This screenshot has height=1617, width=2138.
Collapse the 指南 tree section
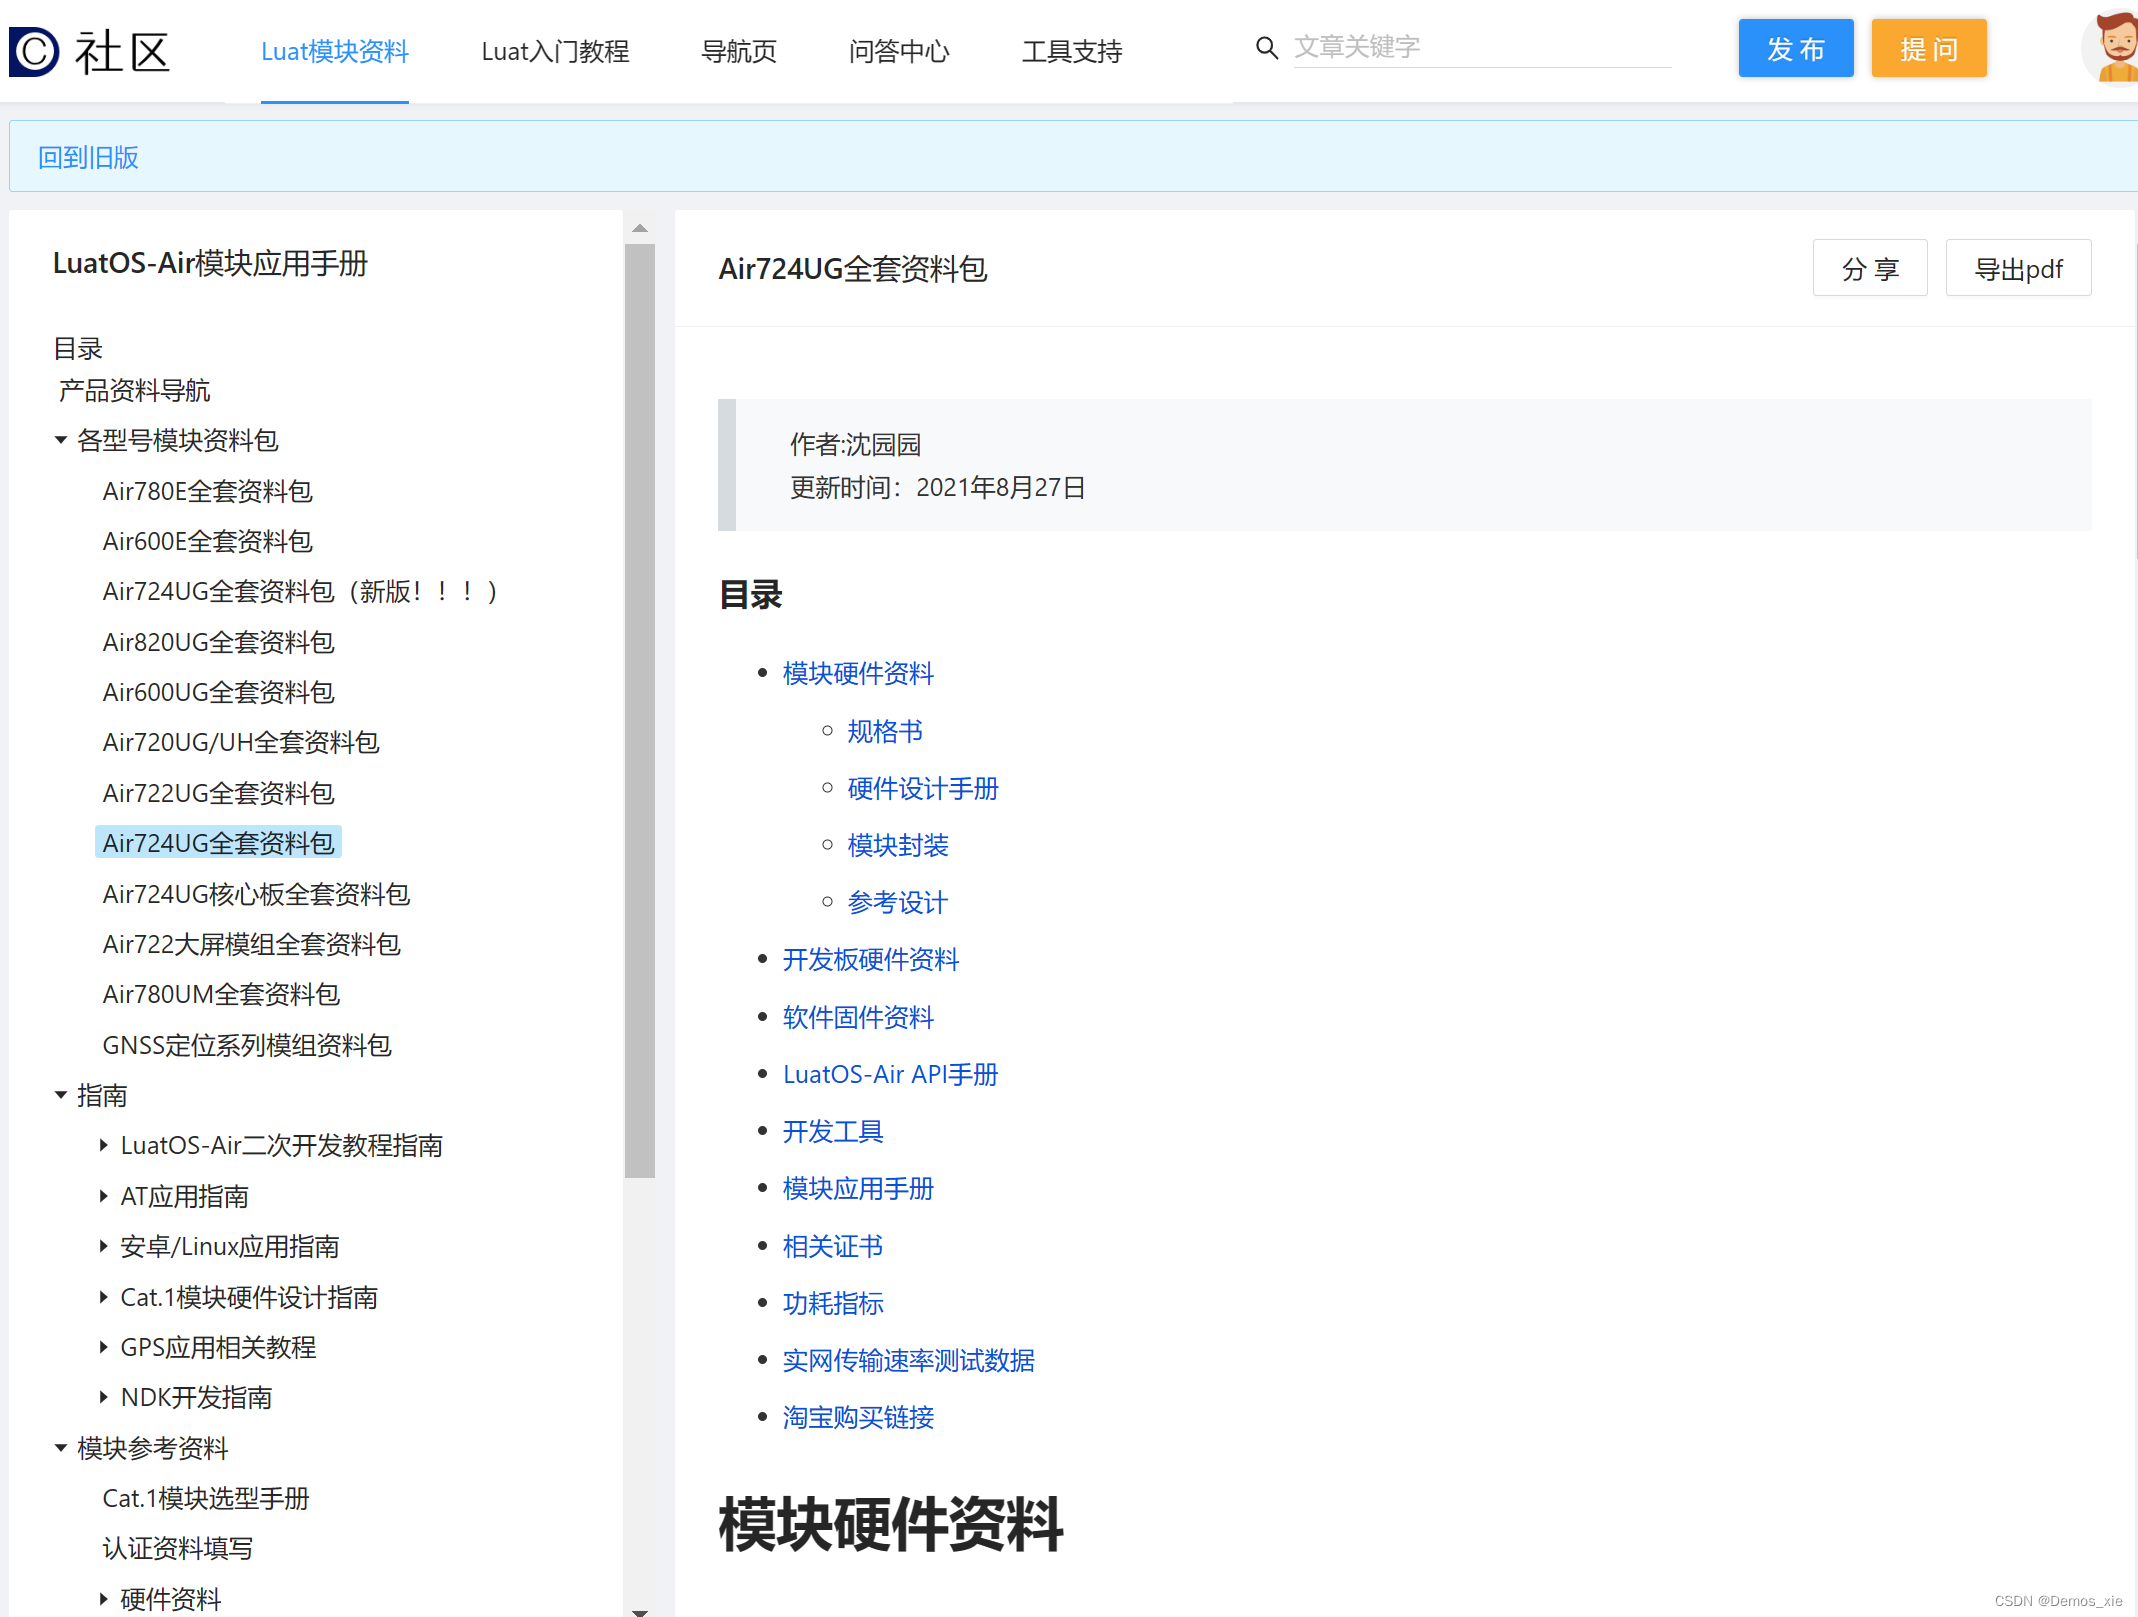[61, 1095]
